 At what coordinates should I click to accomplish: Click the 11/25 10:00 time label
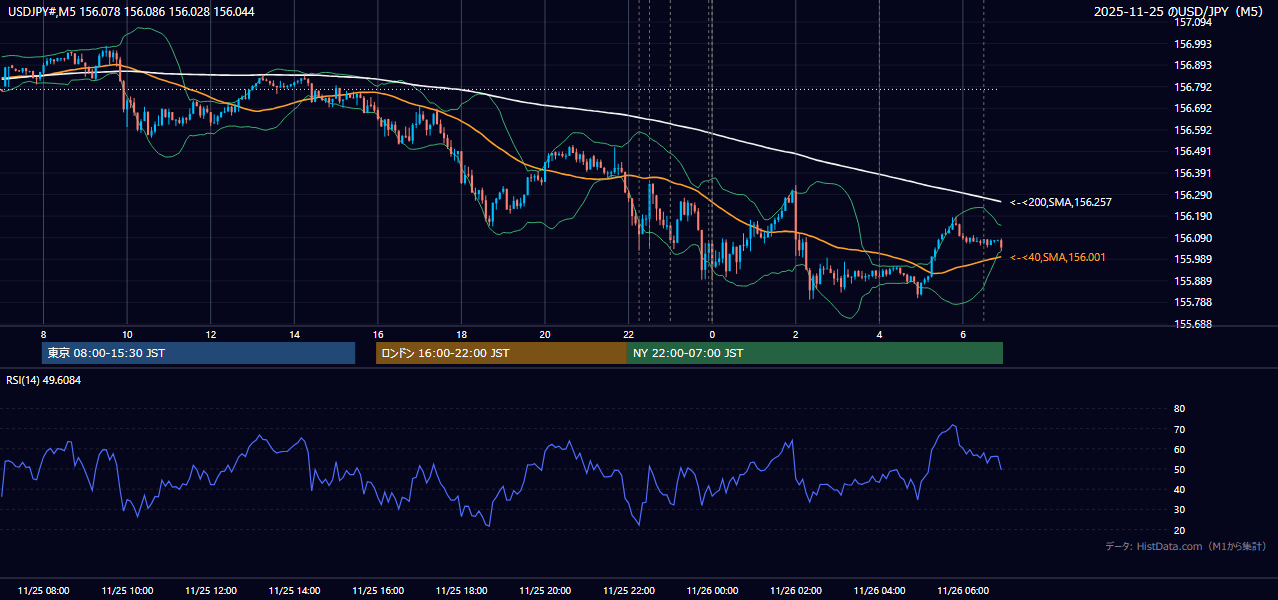[x=127, y=591]
